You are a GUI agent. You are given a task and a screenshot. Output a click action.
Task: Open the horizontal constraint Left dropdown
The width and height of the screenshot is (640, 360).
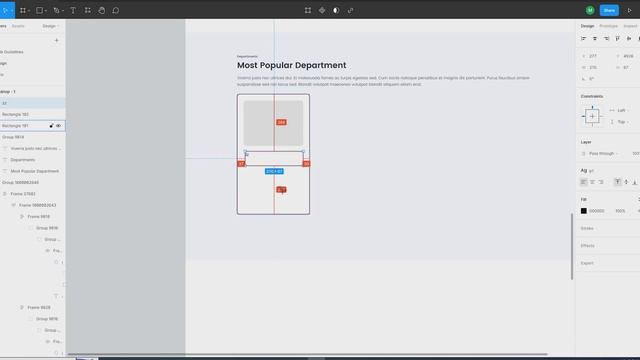(622, 110)
